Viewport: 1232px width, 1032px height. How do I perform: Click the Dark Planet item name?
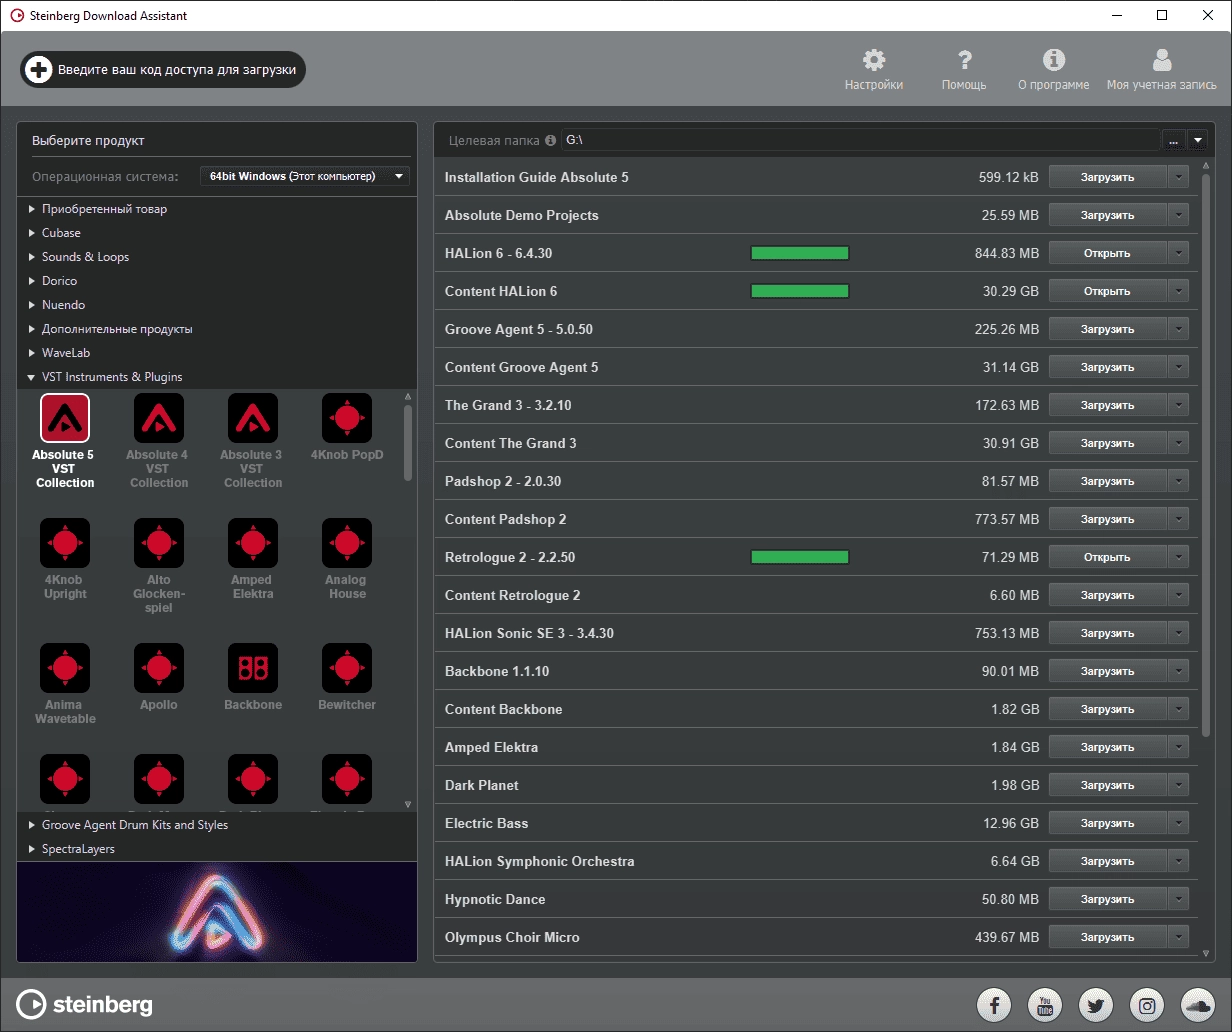pyautogui.click(x=482, y=785)
